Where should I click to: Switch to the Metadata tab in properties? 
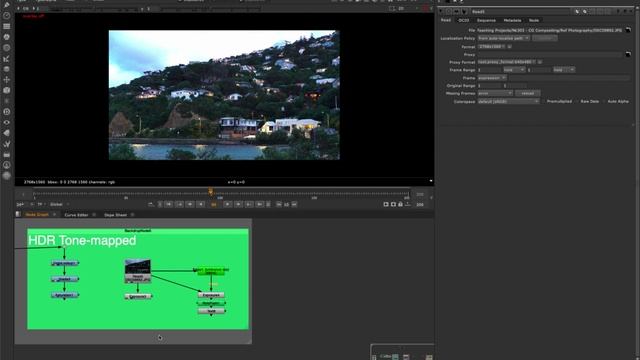[512, 20]
